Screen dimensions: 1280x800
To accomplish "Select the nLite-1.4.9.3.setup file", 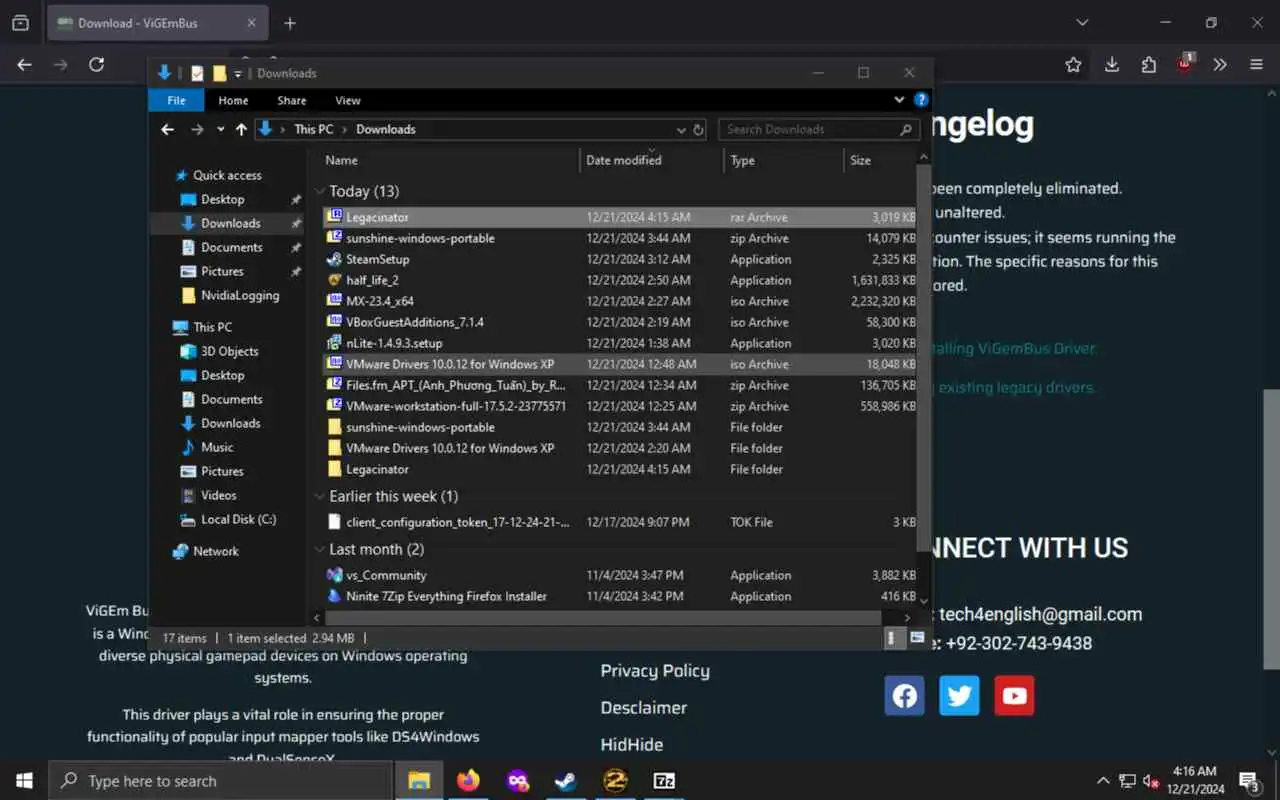I will (x=620, y=343).
